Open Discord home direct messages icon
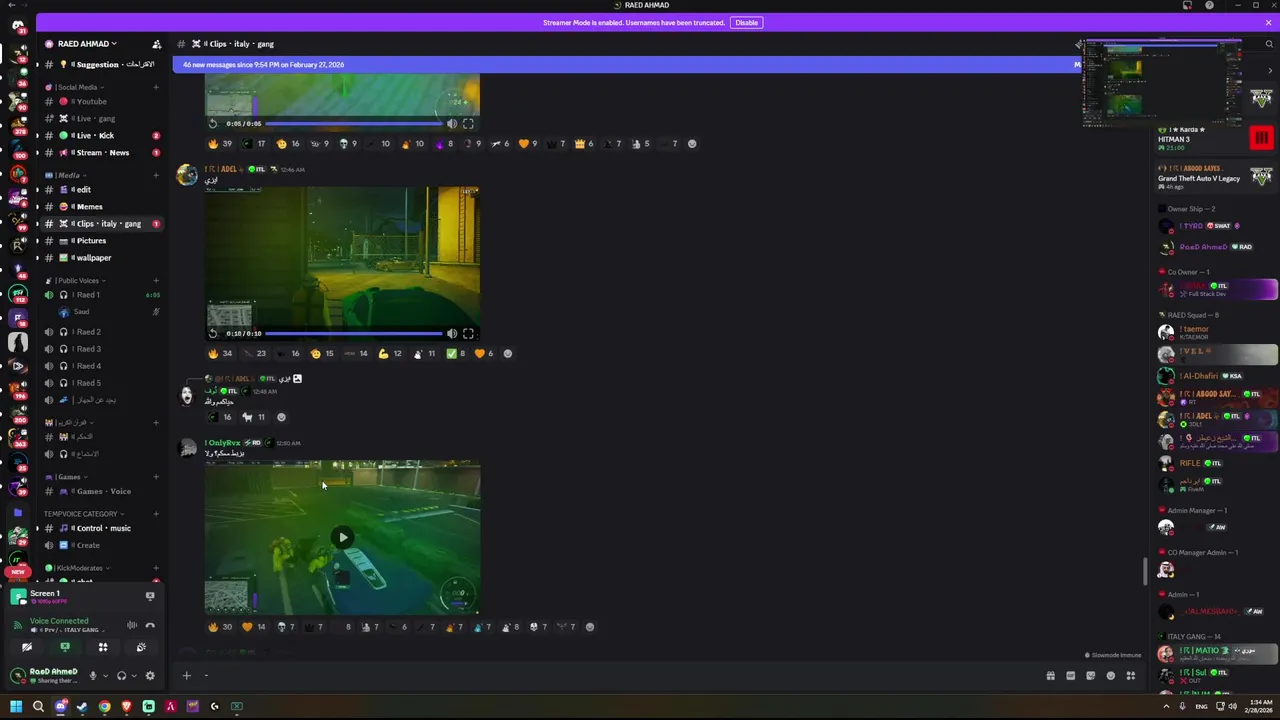This screenshot has width=1280, height=720. click(x=17, y=25)
